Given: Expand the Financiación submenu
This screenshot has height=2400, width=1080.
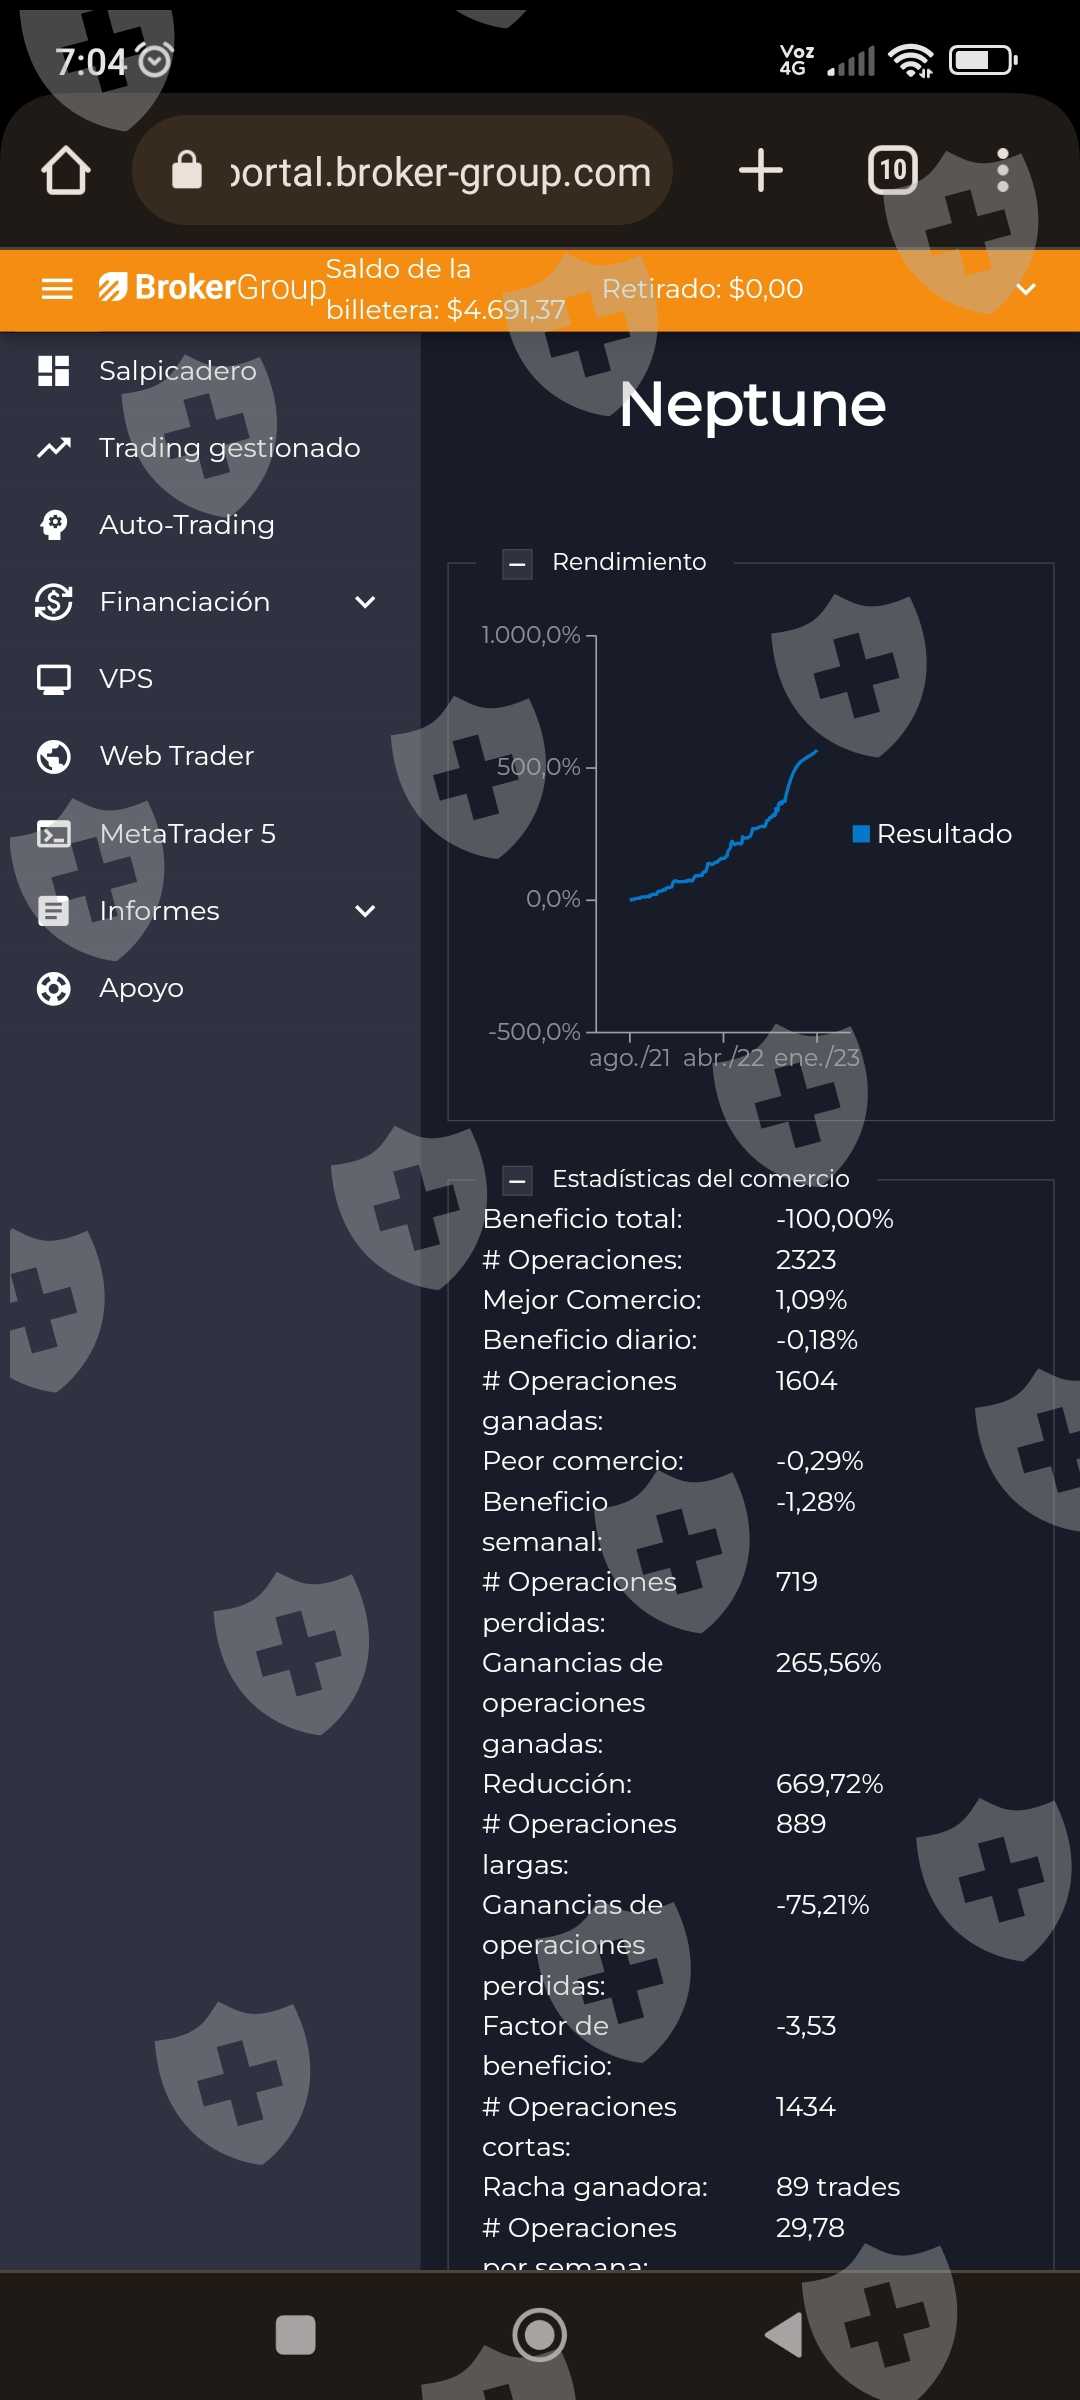Looking at the screenshot, I should click(x=365, y=602).
